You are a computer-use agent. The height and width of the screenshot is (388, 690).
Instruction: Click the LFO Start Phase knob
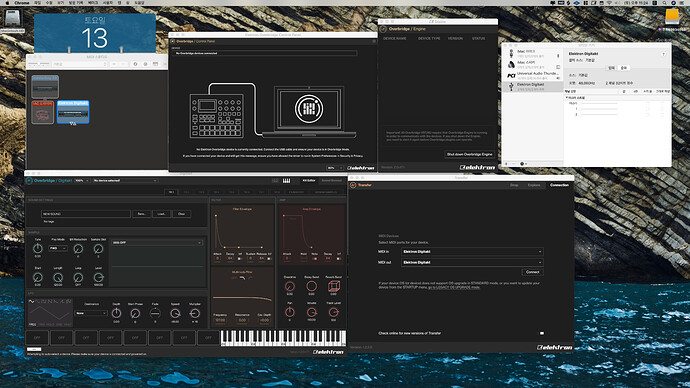click(x=135, y=313)
